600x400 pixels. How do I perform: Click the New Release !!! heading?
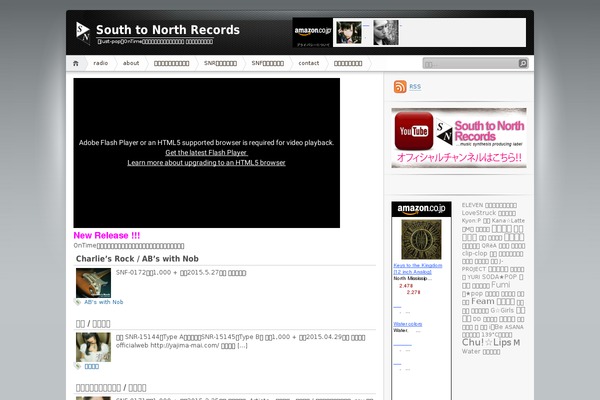(x=107, y=235)
